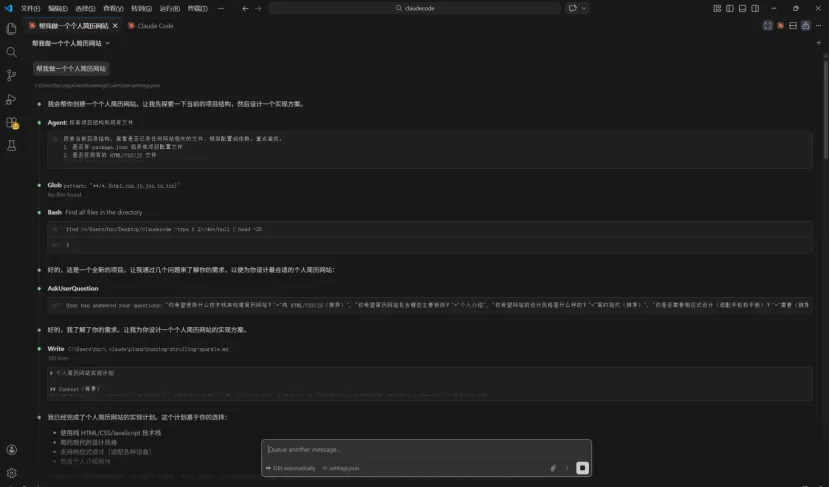This screenshot has height=487, width=830.
Task: Open the 运行(R) menu
Action: tap(169, 8)
